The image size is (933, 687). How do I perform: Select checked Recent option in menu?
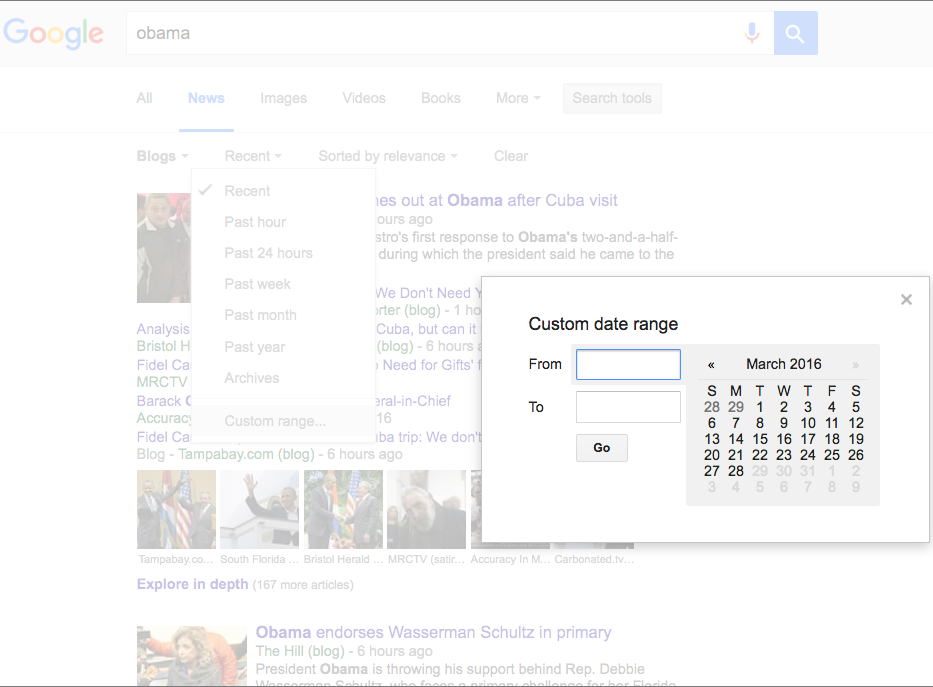(x=284, y=191)
